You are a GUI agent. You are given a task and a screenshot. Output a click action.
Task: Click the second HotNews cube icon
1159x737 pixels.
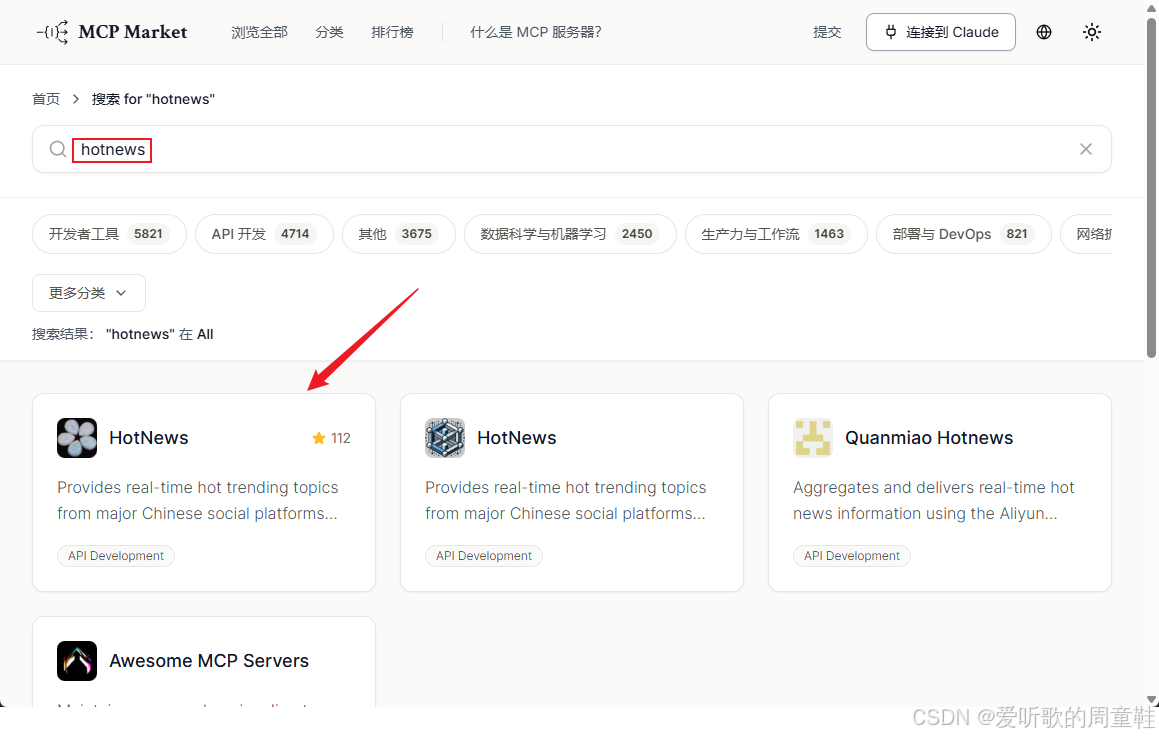point(445,438)
